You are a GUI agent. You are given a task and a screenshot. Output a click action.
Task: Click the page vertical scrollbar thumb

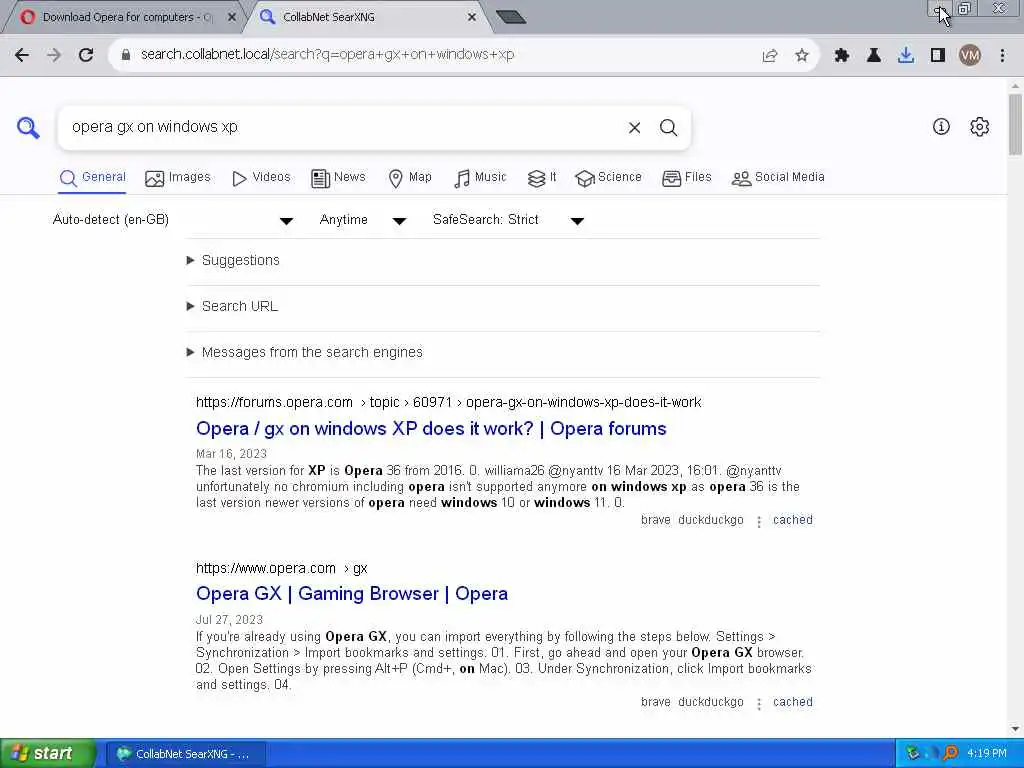tap(1015, 124)
